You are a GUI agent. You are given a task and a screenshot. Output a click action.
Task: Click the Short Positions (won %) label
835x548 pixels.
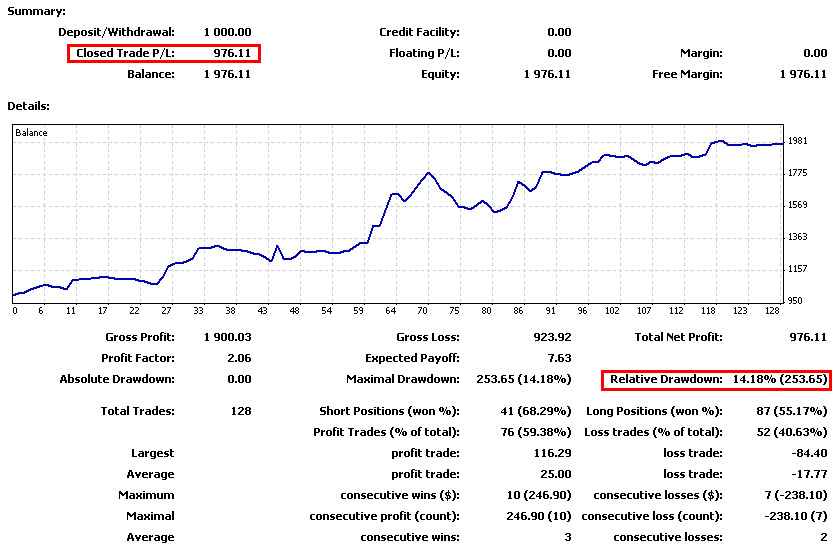pos(389,411)
